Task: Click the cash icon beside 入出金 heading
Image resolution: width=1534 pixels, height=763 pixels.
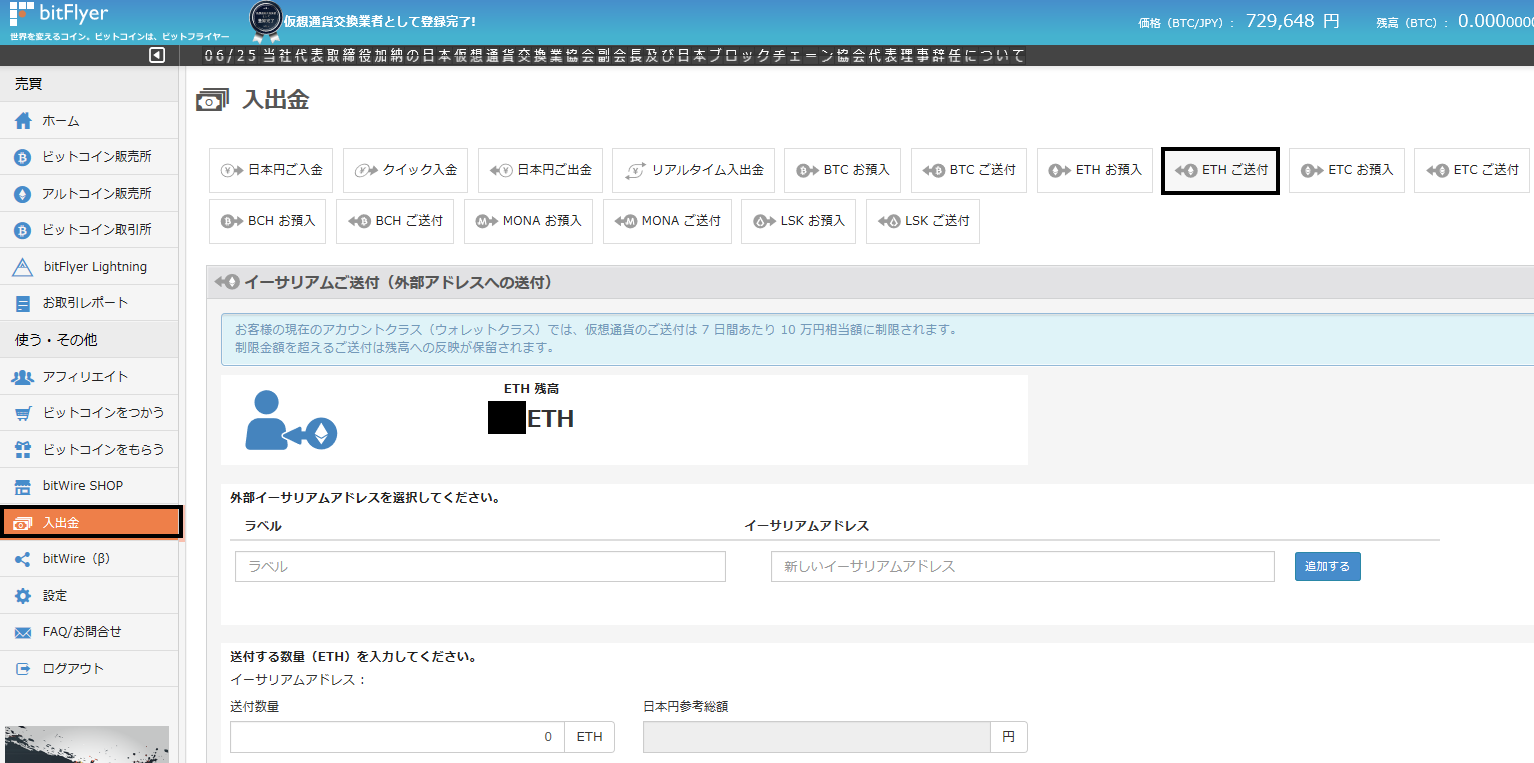Action: tap(212, 100)
